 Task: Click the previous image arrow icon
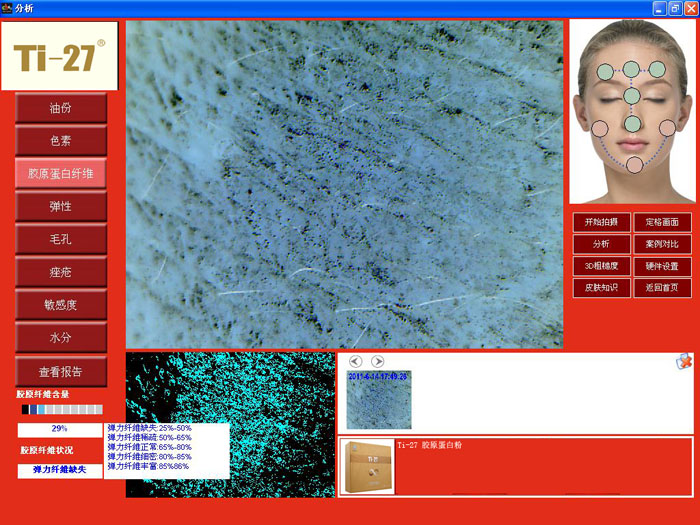(355, 361)
